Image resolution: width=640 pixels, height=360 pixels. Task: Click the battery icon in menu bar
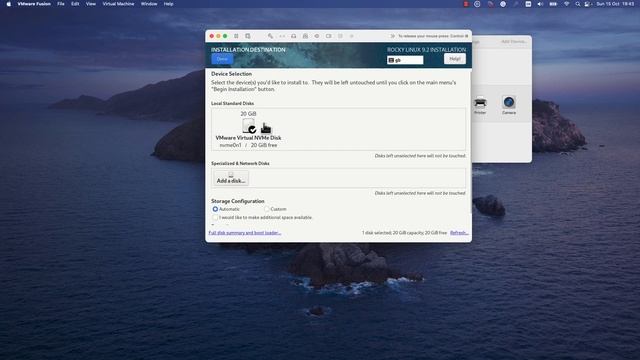click(553, 4)
